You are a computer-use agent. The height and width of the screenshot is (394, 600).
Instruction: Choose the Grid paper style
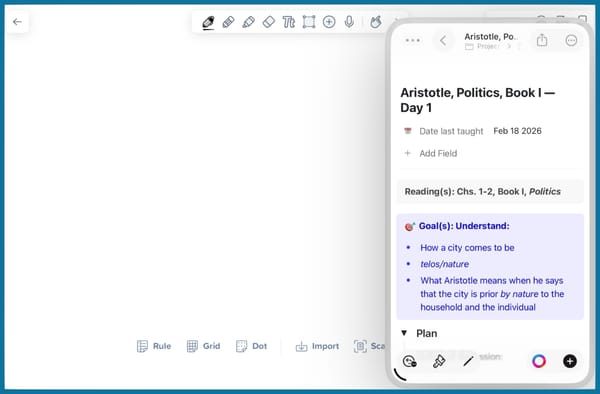pos(203,346)
